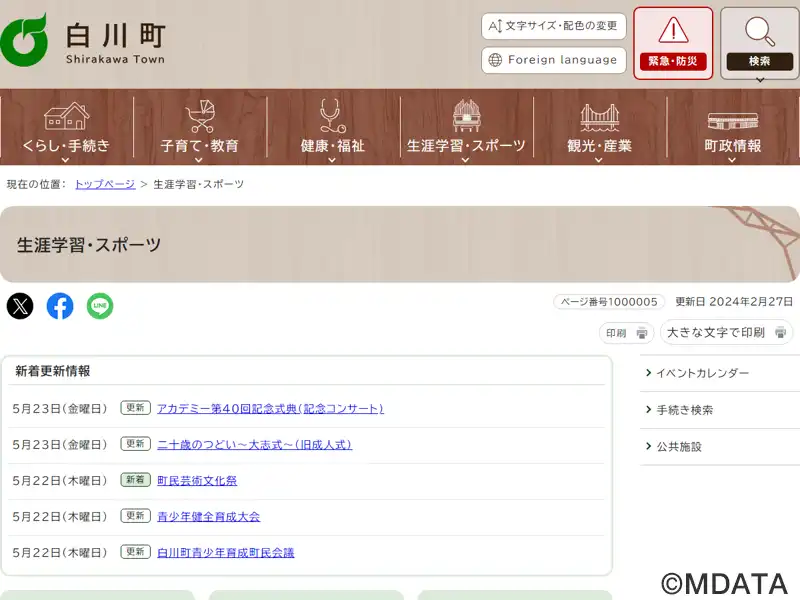Click the printer icon beside 大きな文字で印刷
Screen dimensions: 800x600
pyautogui.click(x=781, y=333)
